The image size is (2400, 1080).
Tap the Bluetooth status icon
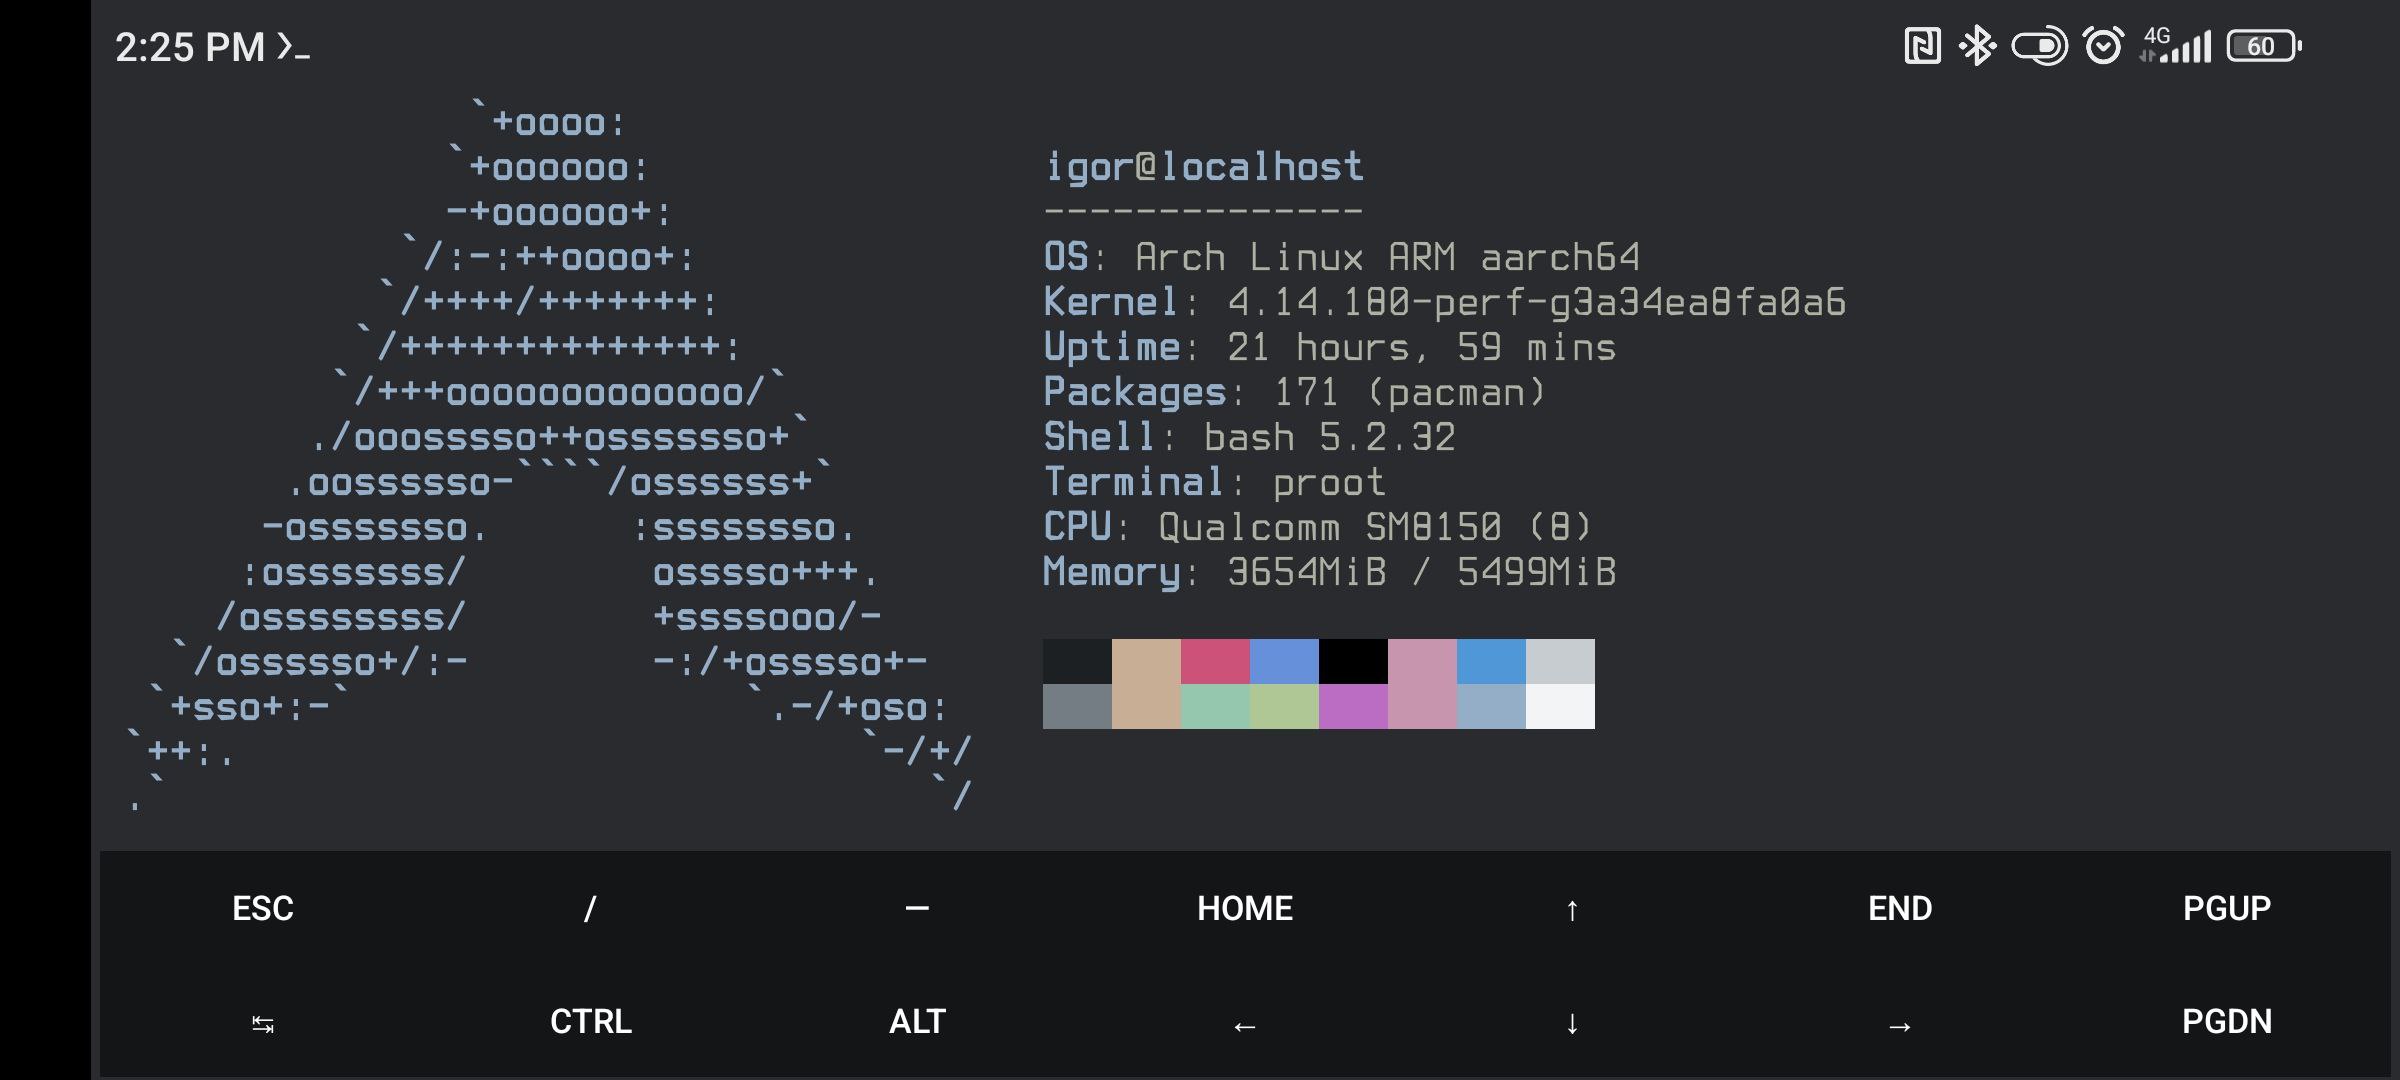click(x=1977, y=46)
